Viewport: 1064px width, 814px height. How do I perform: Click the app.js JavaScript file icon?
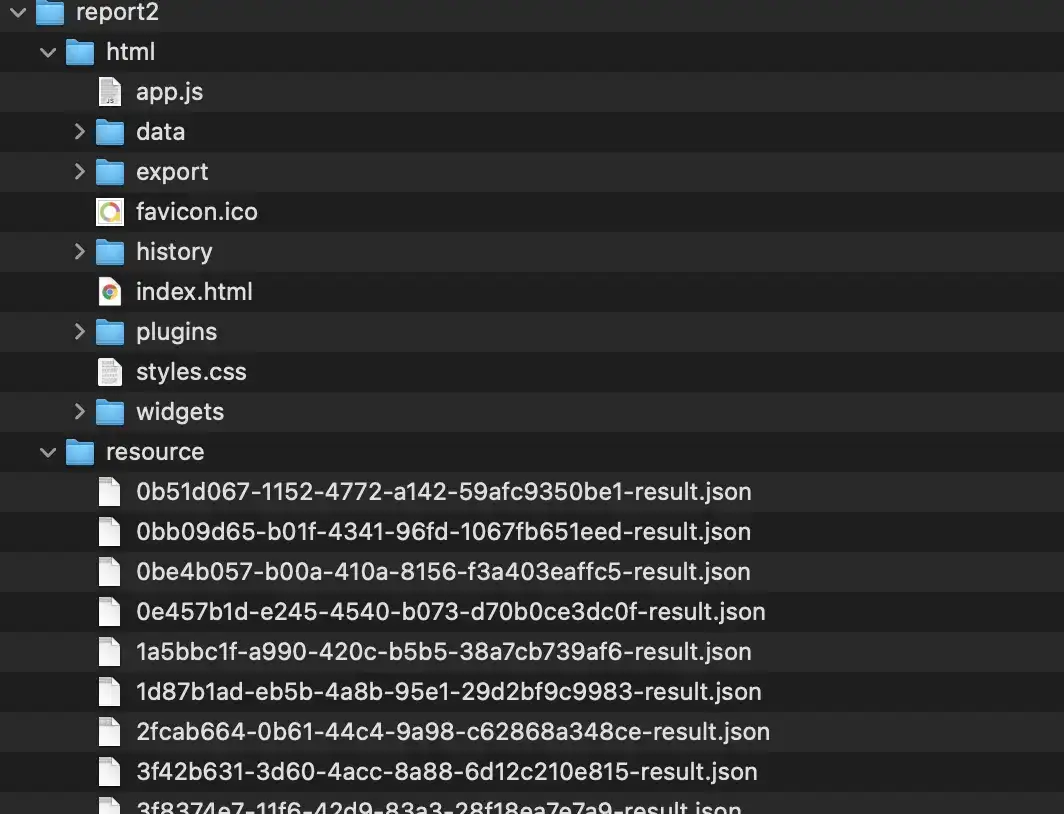110,92
